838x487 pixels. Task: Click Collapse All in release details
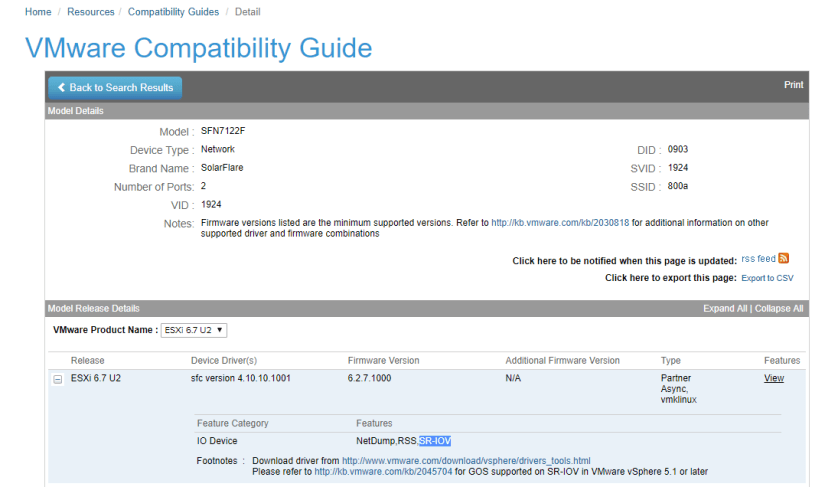(779, 309)
